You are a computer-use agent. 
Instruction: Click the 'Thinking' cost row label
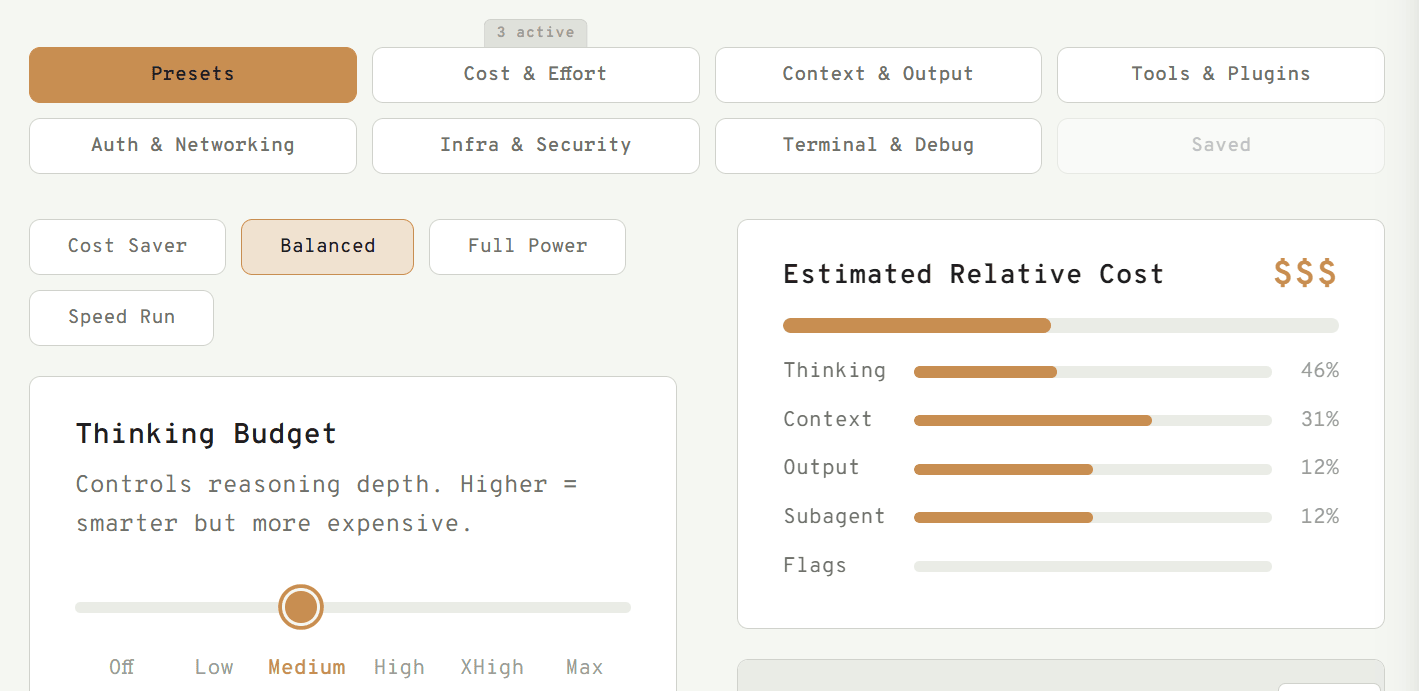[x=835, y=371]
